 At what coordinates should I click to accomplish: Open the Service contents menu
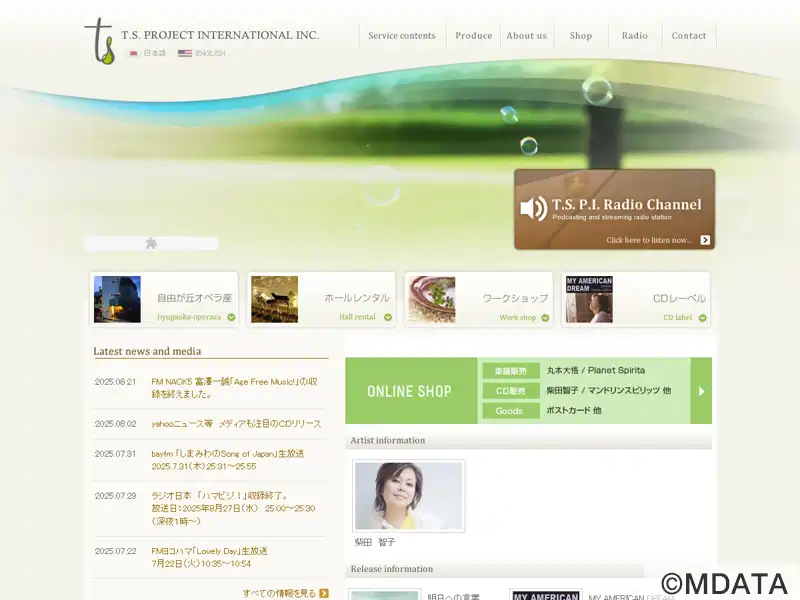click(402, 36)
